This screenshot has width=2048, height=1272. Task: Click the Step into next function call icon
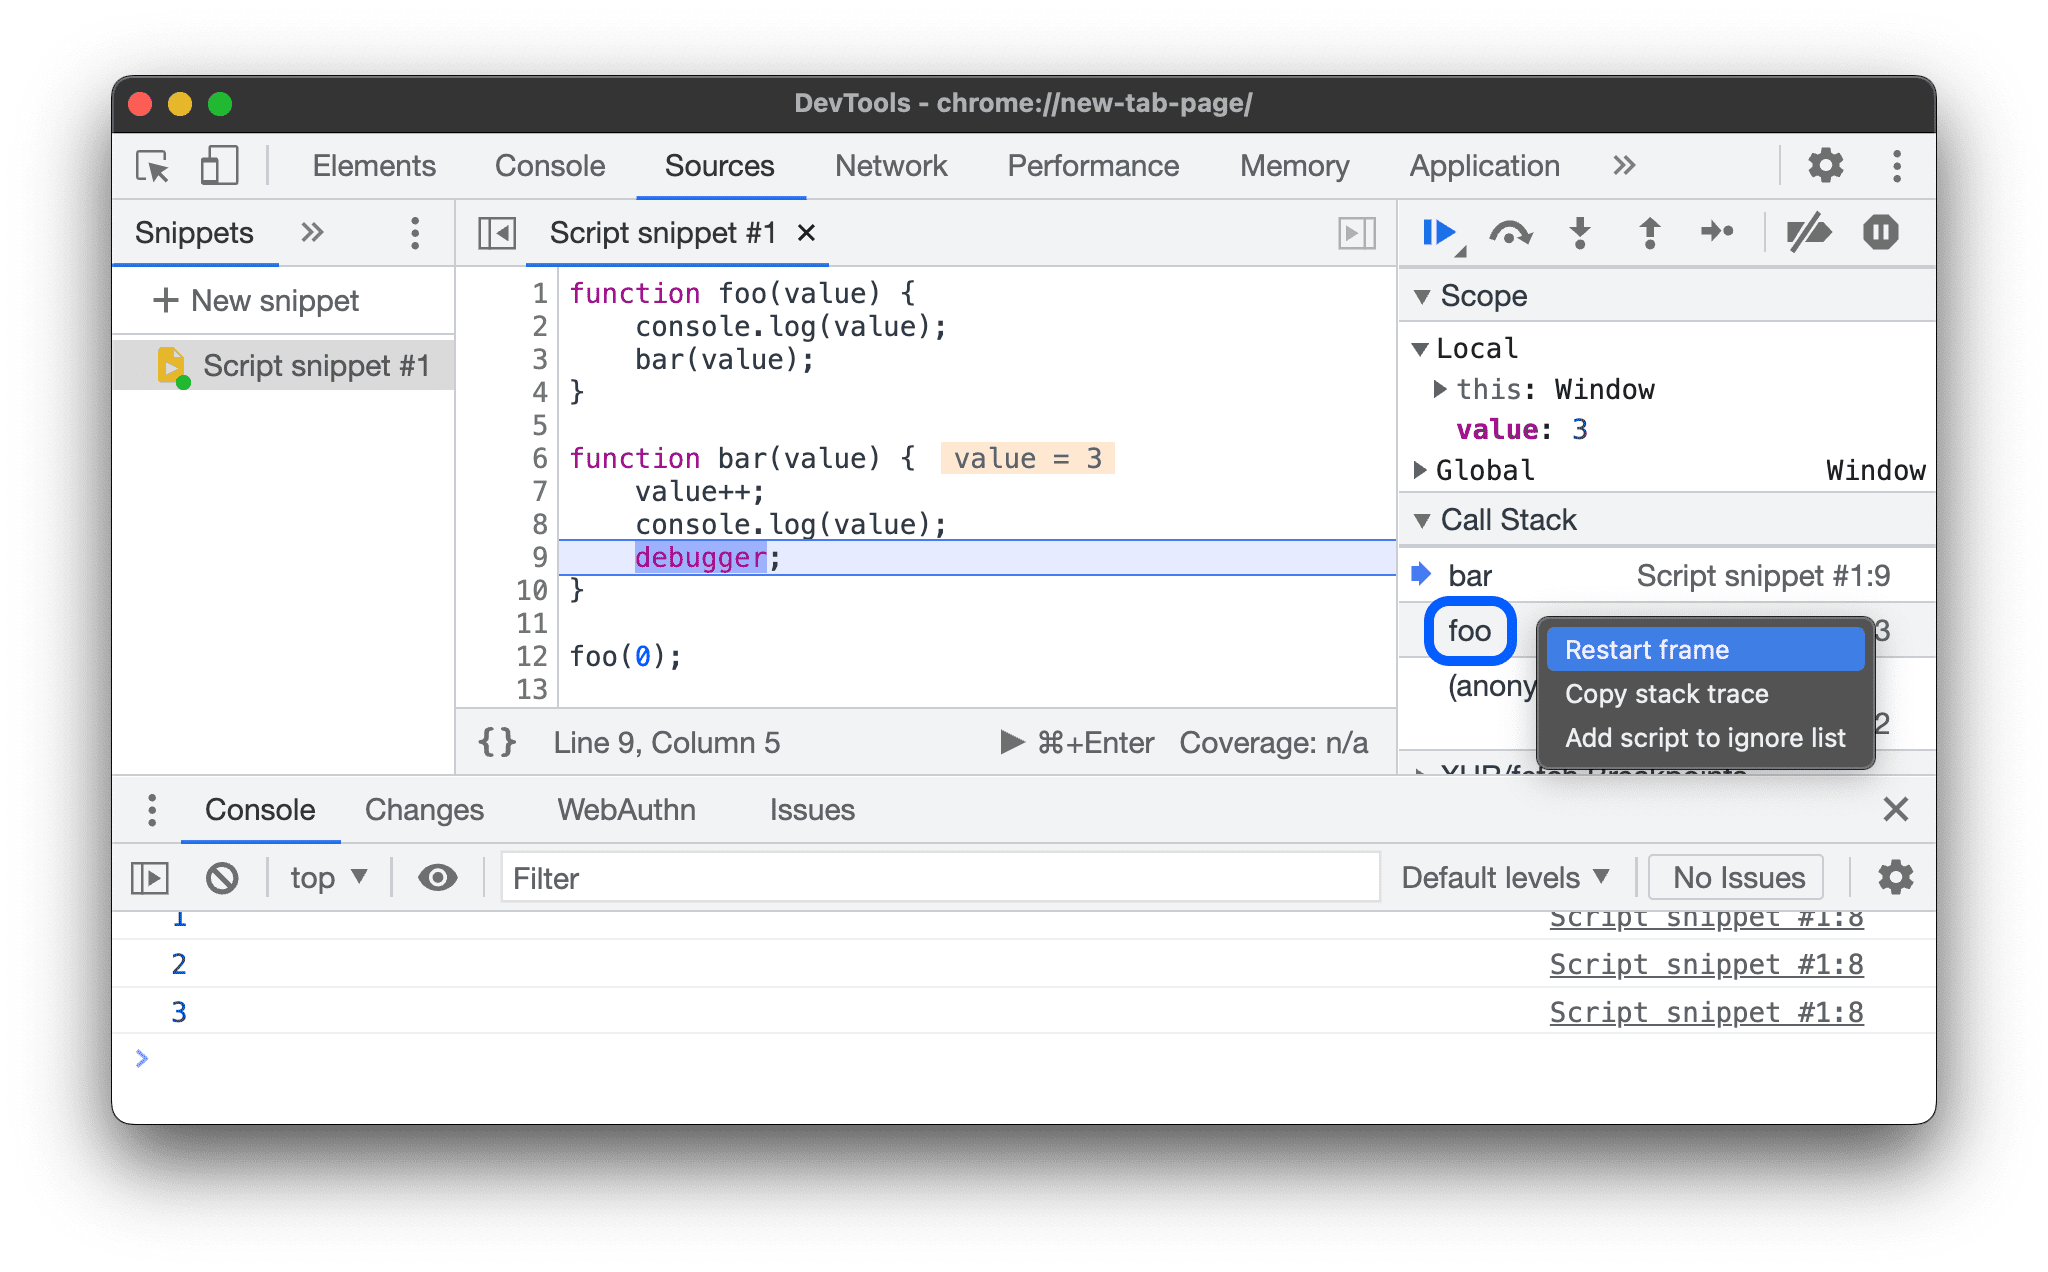tap(1579, 233)
